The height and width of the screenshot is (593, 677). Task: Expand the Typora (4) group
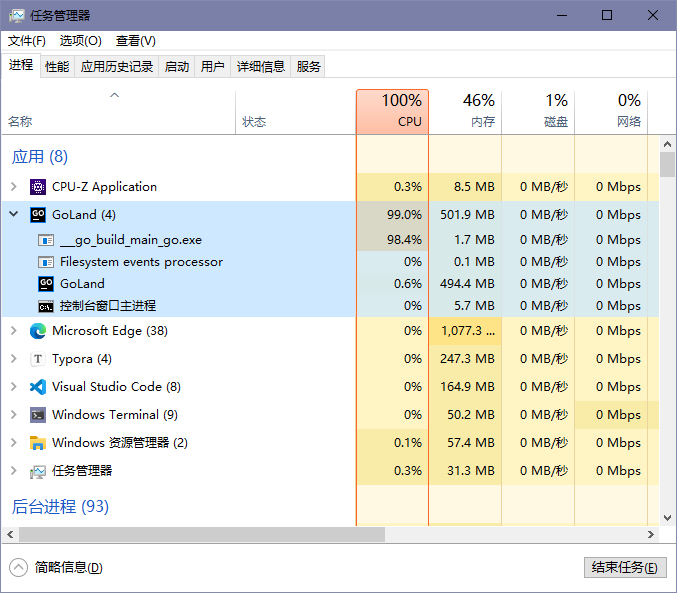tap(14, 358)
